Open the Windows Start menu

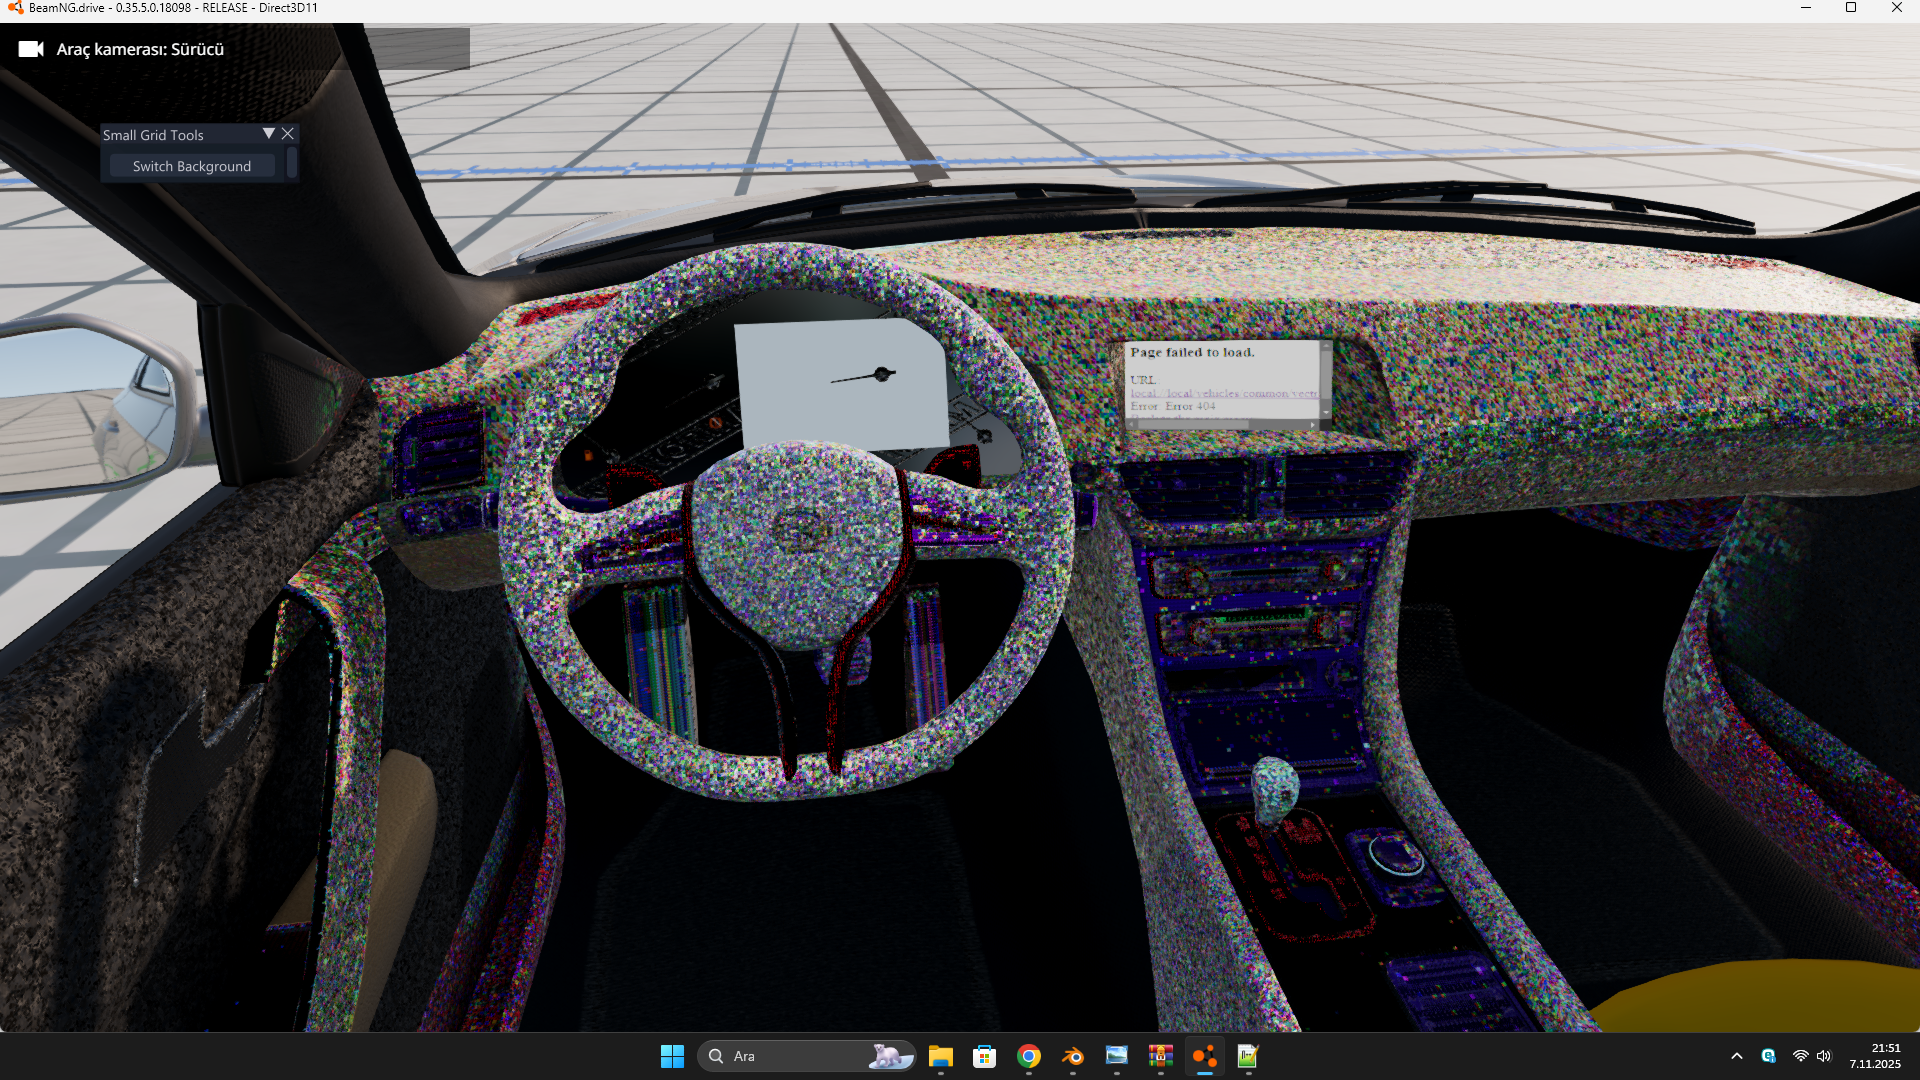click(672, 1056)
